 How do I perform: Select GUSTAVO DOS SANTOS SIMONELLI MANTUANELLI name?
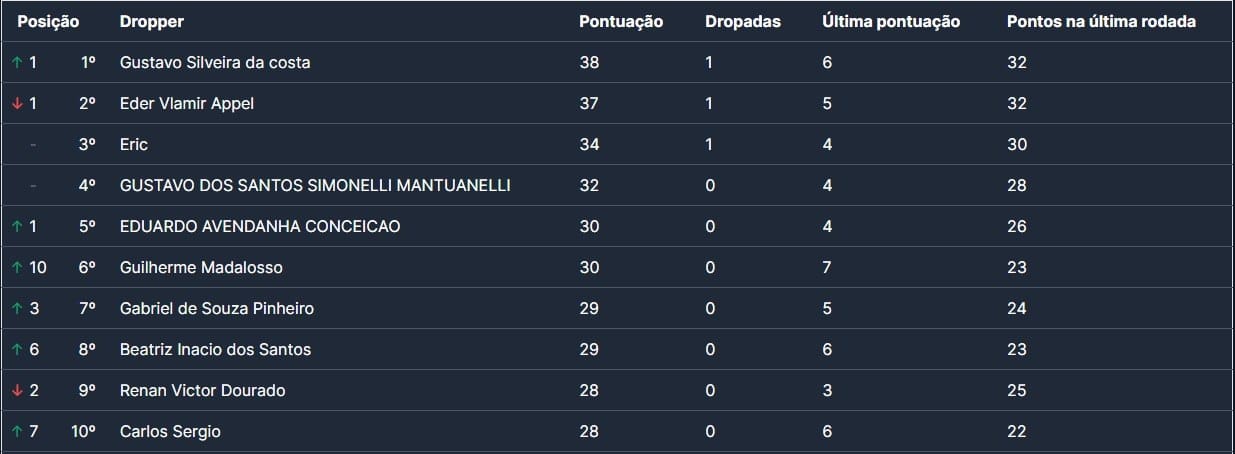[315, 186]
